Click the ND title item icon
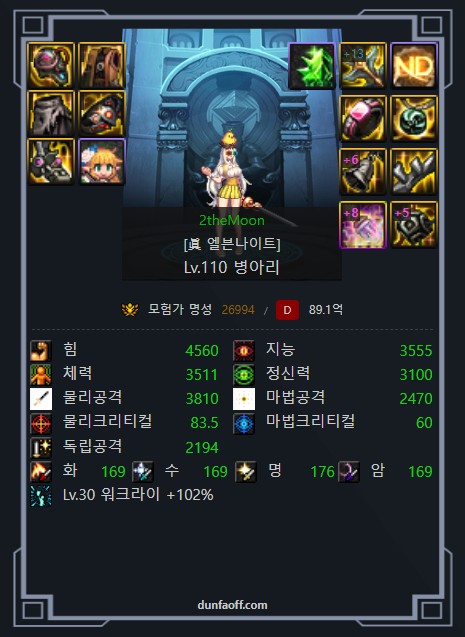 pos(414,66)
